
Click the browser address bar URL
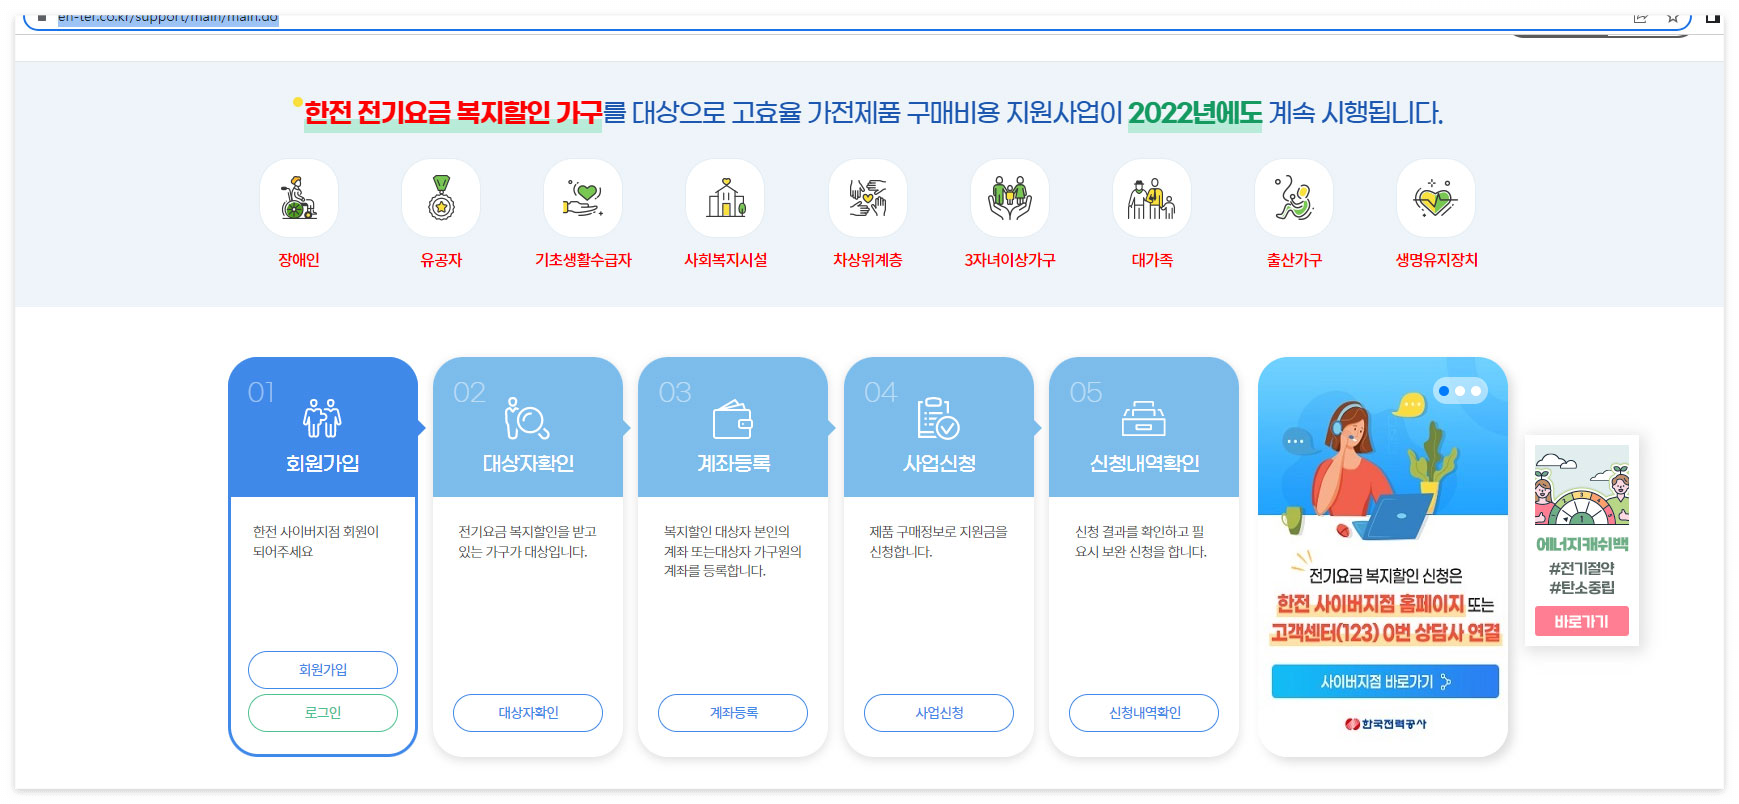coord(168,17)
